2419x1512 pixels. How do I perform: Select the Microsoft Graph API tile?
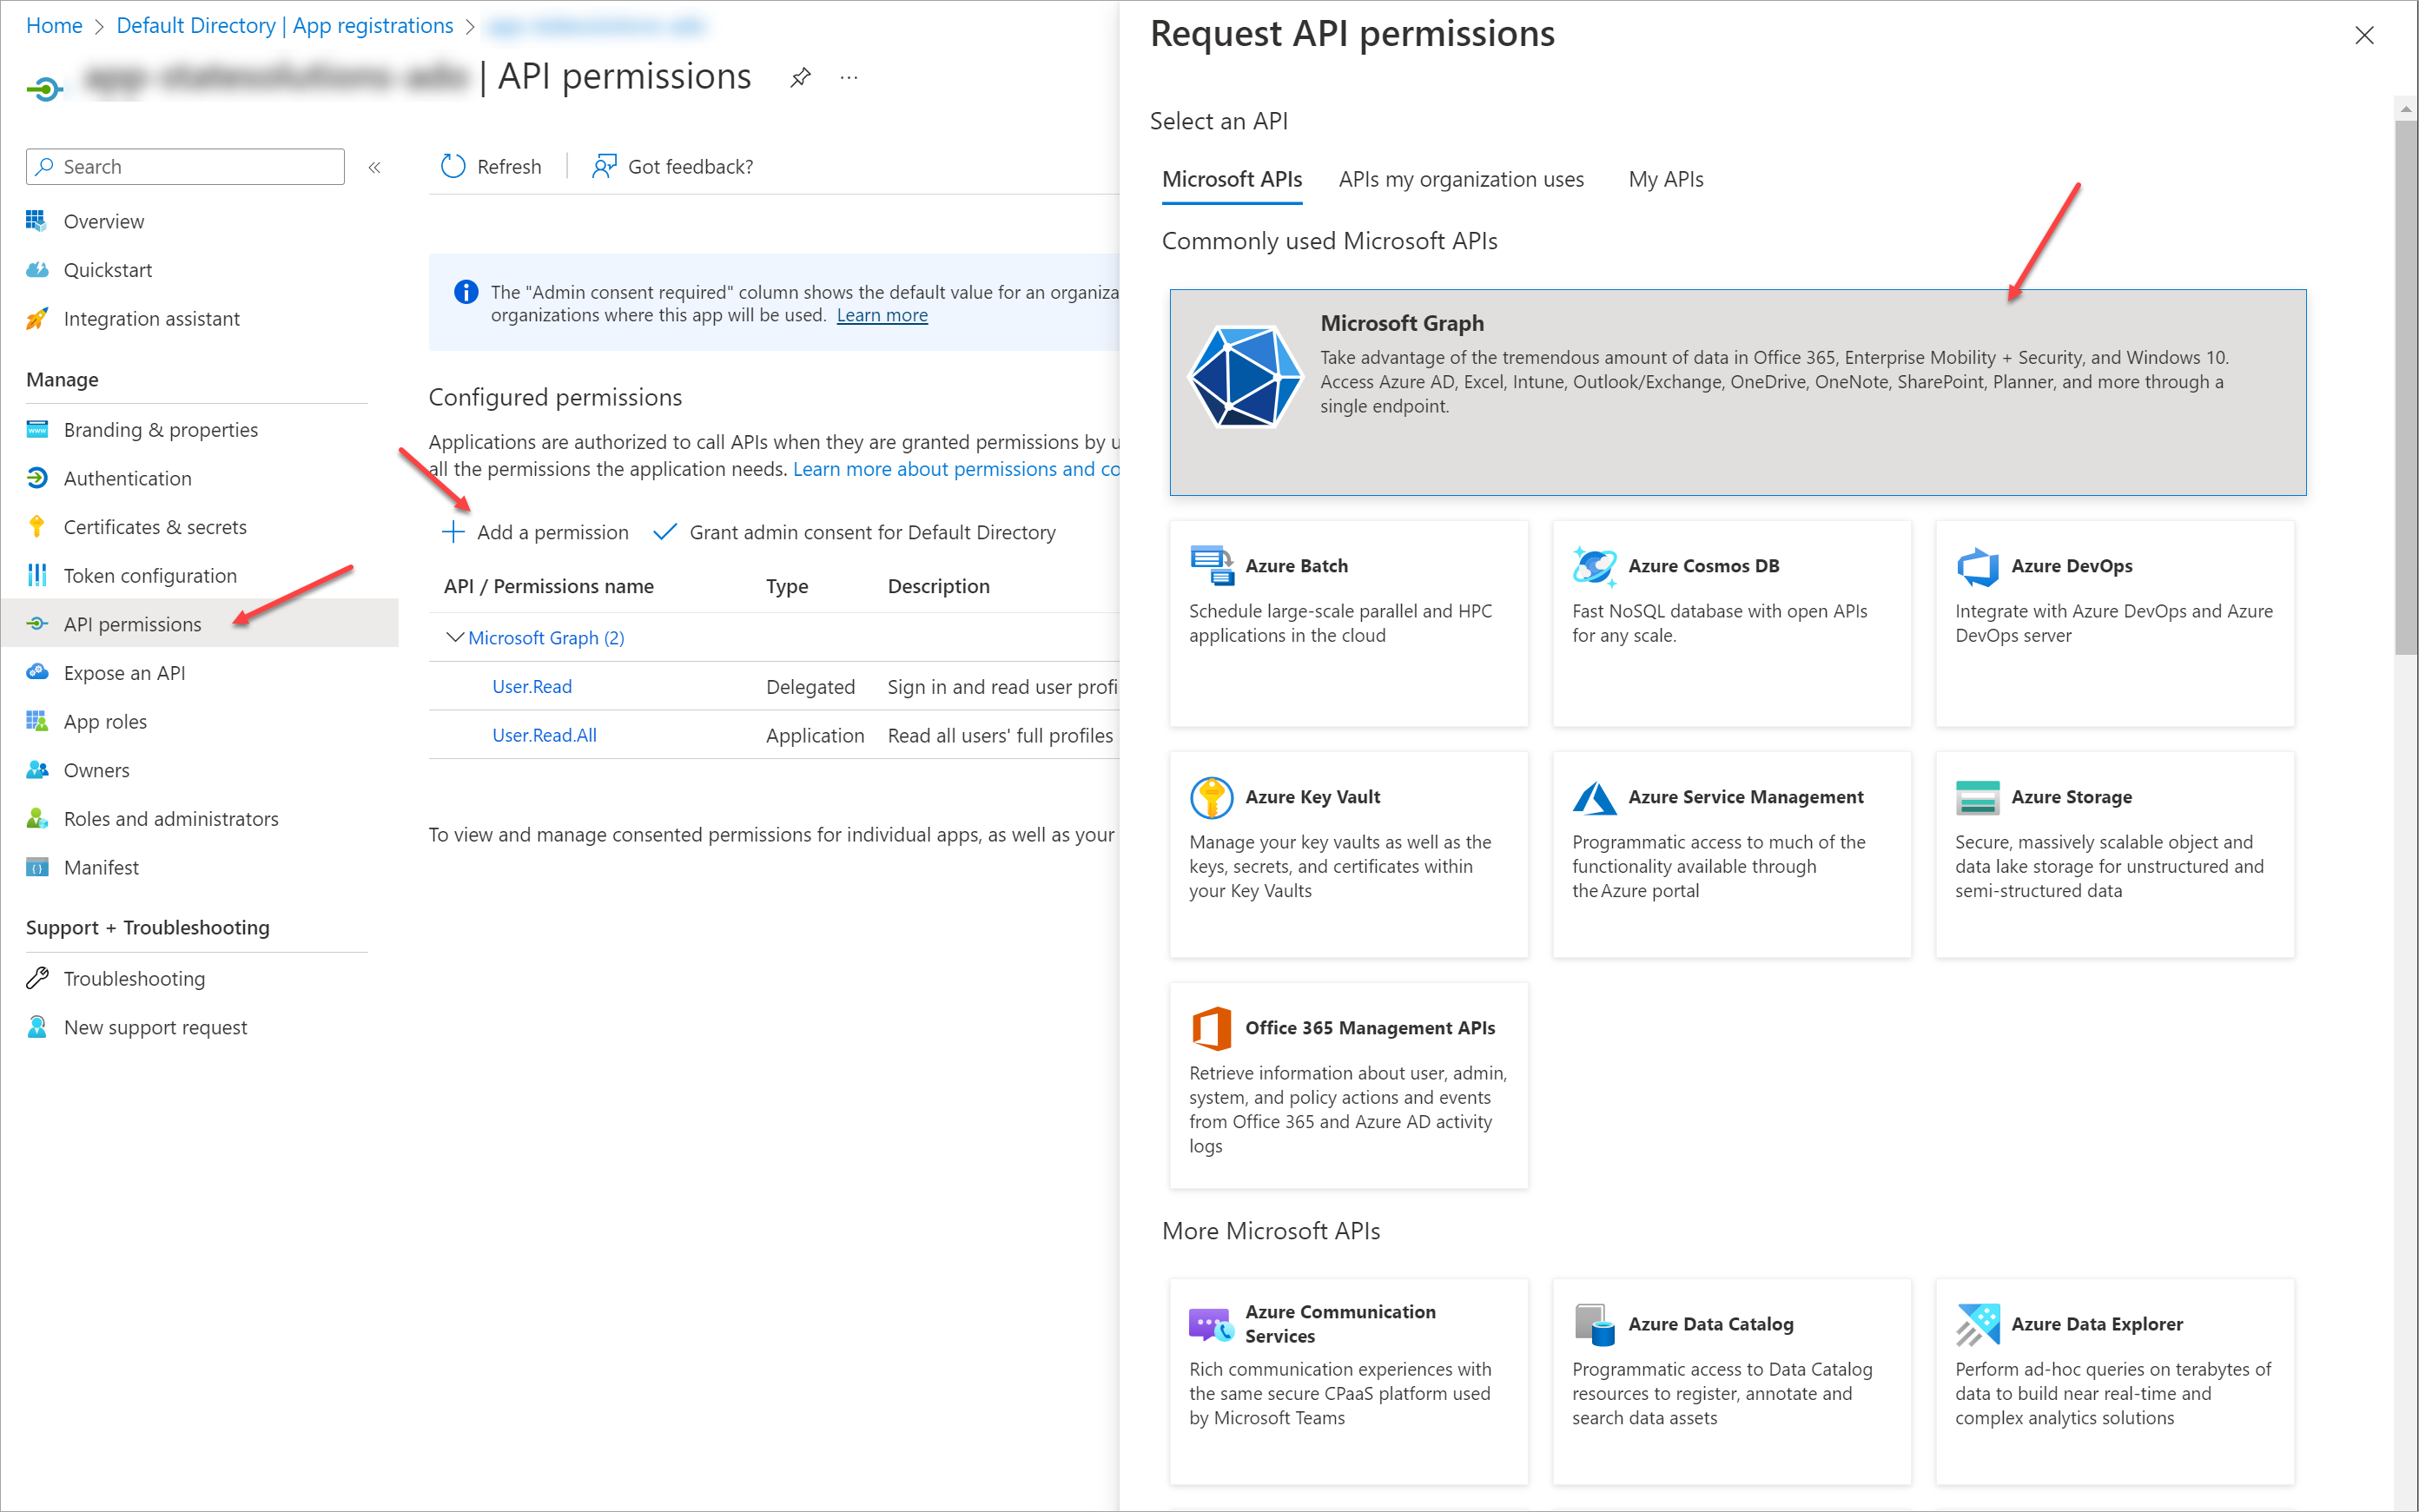pos(1737,392)
